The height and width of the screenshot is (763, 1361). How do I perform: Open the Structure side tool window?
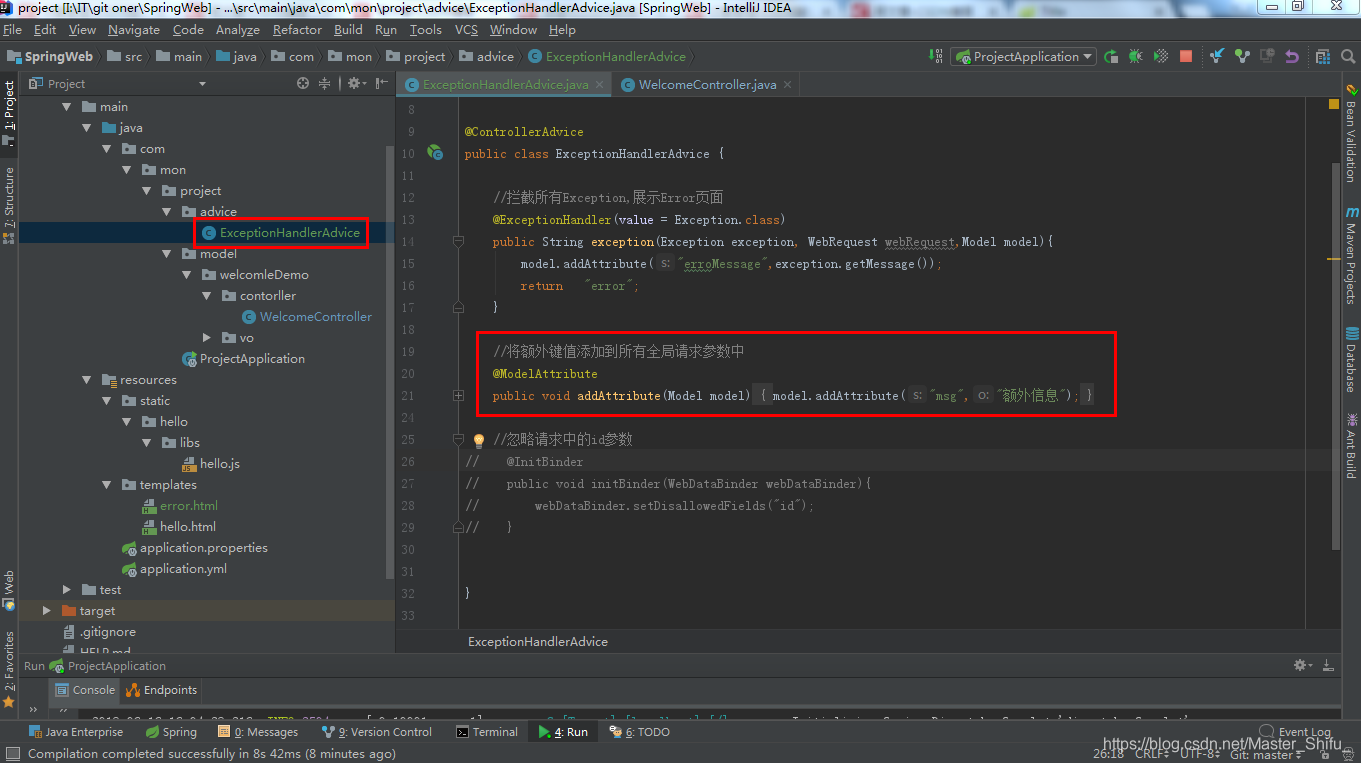point(9,205)
